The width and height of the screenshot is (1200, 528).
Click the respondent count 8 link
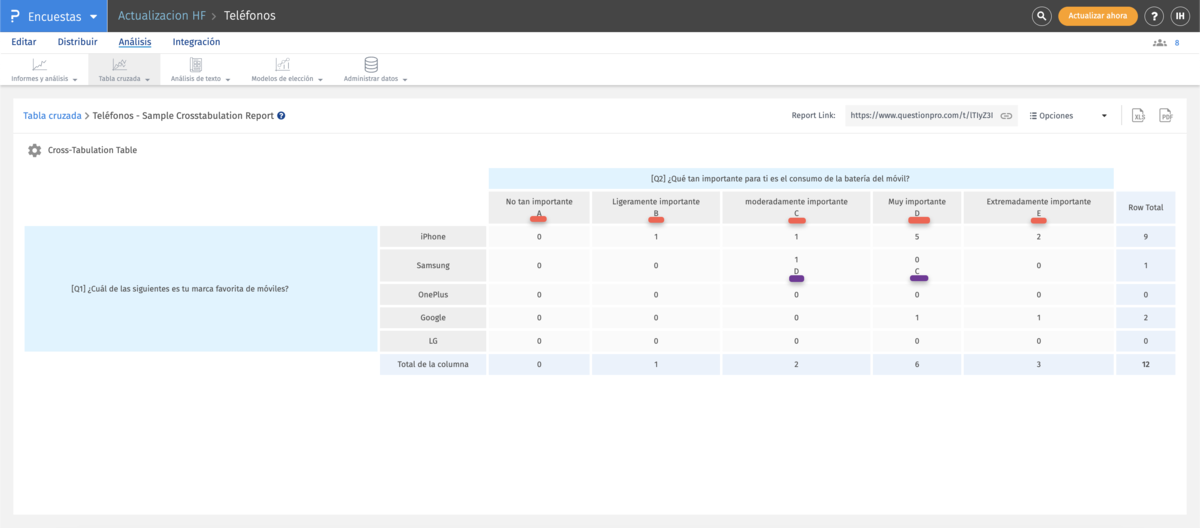coord(1177,43)
